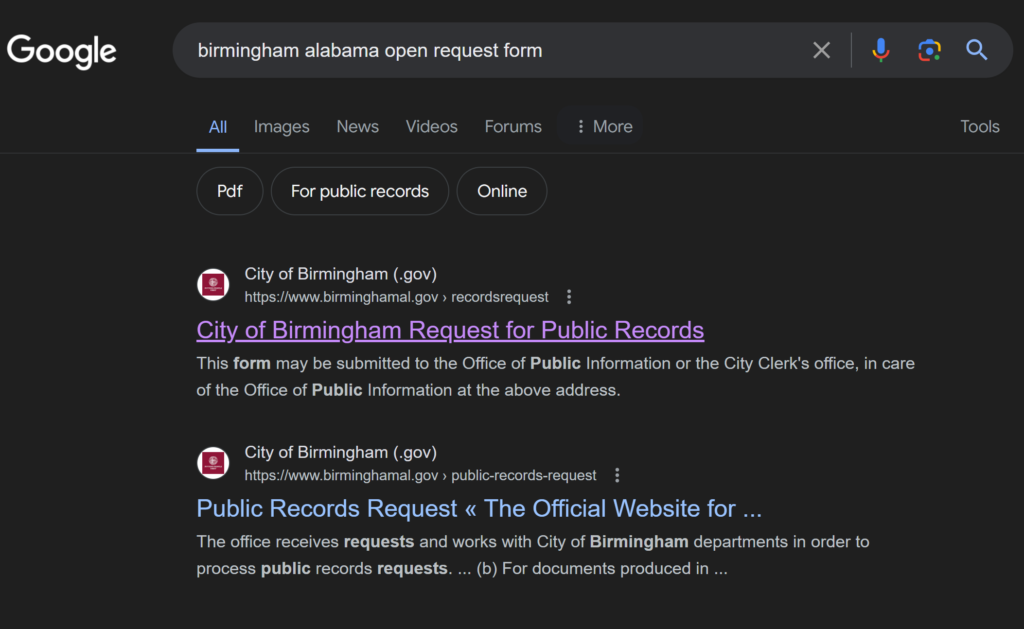Open the search Tools options
Image resolution: width=1024 pixels, height=629 pixels.
click(x=980, y=127)
